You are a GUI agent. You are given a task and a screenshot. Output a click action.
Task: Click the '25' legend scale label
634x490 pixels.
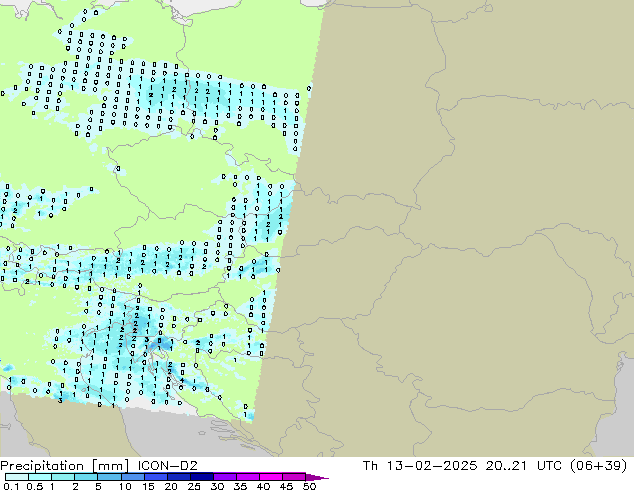194,486
